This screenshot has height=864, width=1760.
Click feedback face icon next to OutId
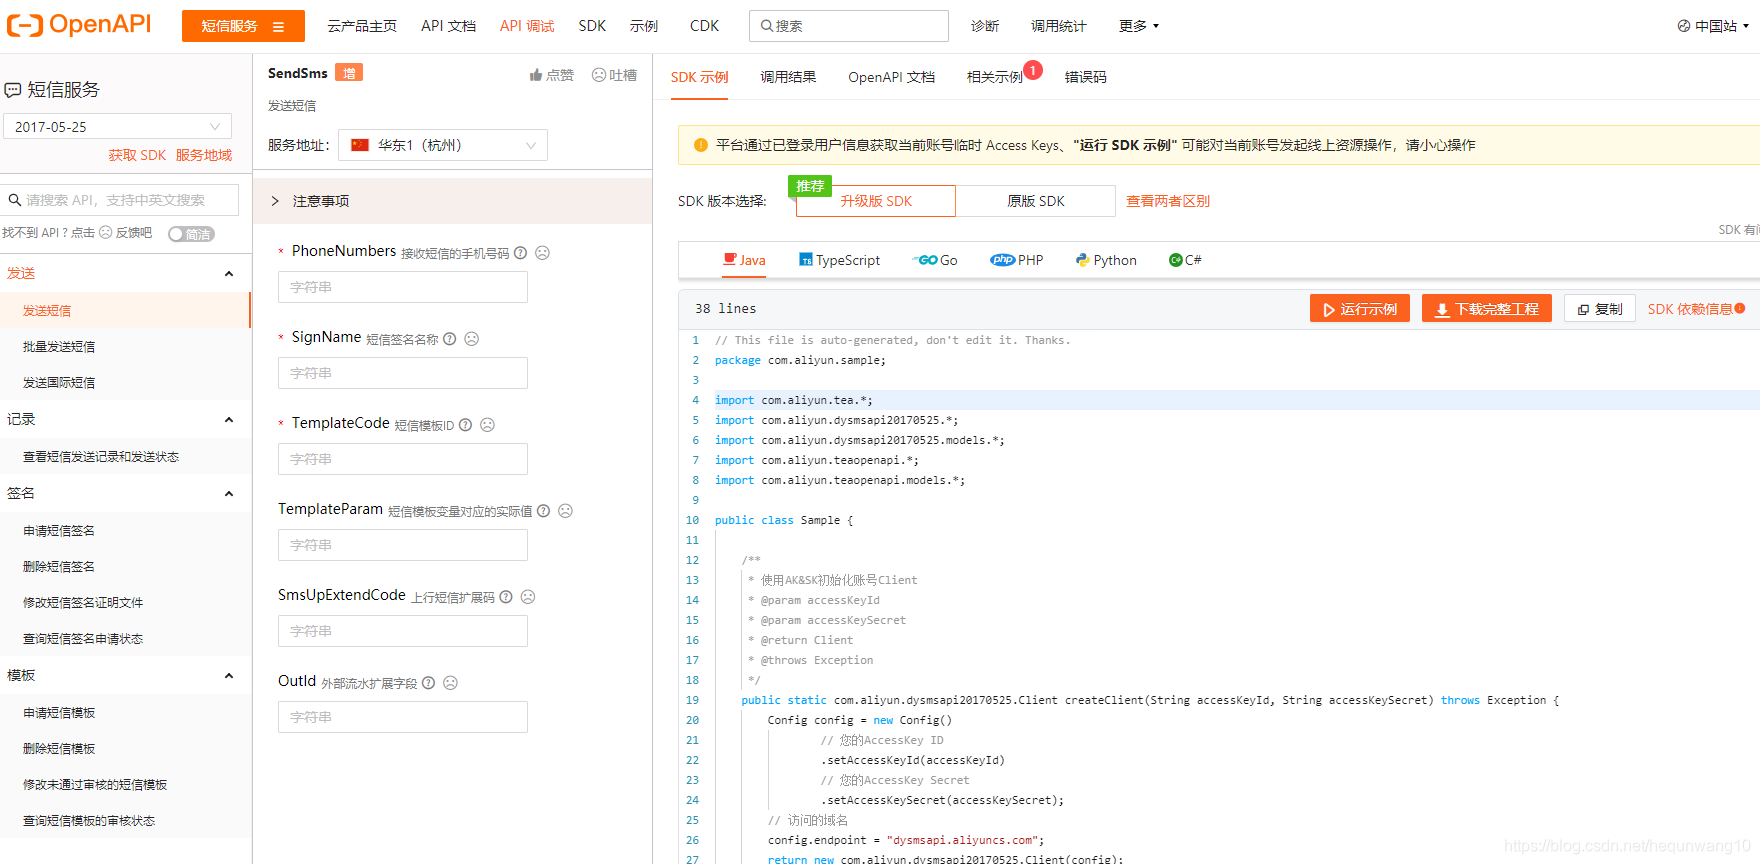click(x=450, y=683)
